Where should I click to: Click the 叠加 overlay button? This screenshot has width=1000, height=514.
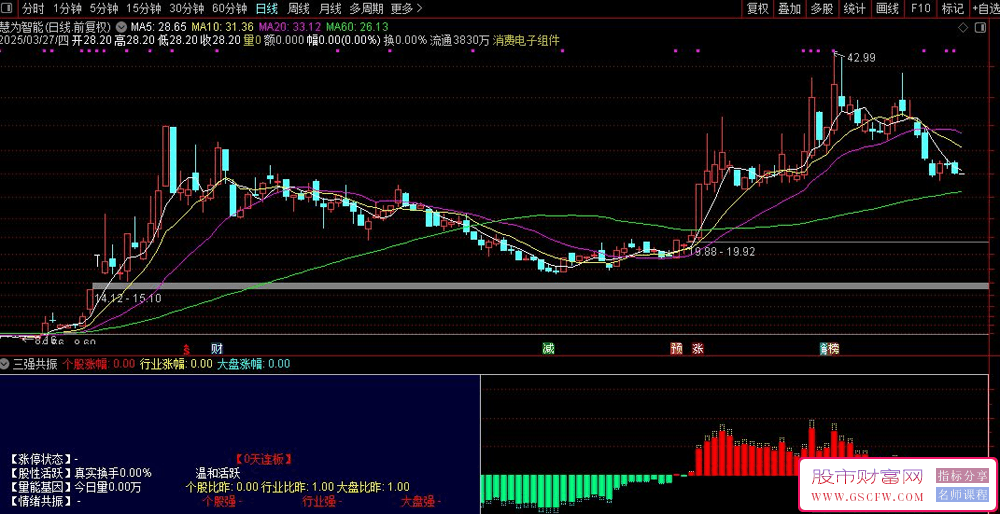point(790,9)
